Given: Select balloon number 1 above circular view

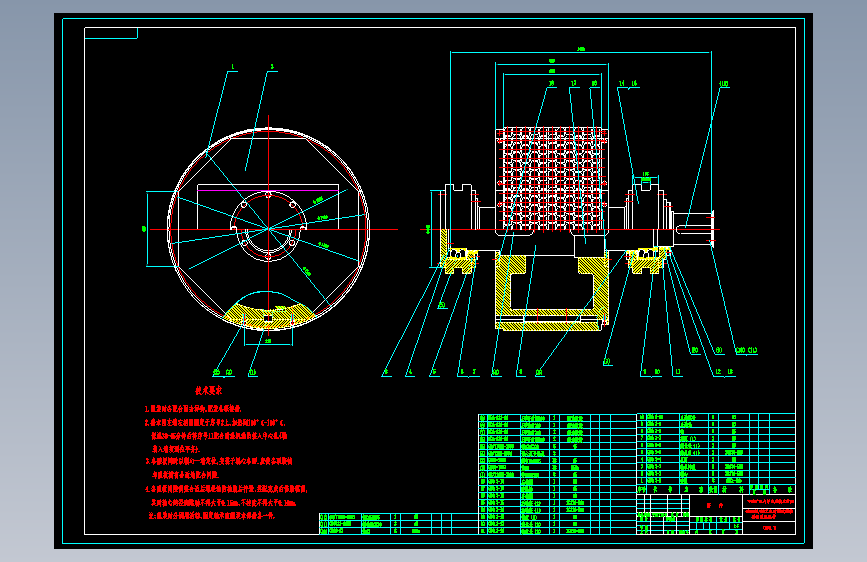Looking at the screenshot, I should point(233,67).
